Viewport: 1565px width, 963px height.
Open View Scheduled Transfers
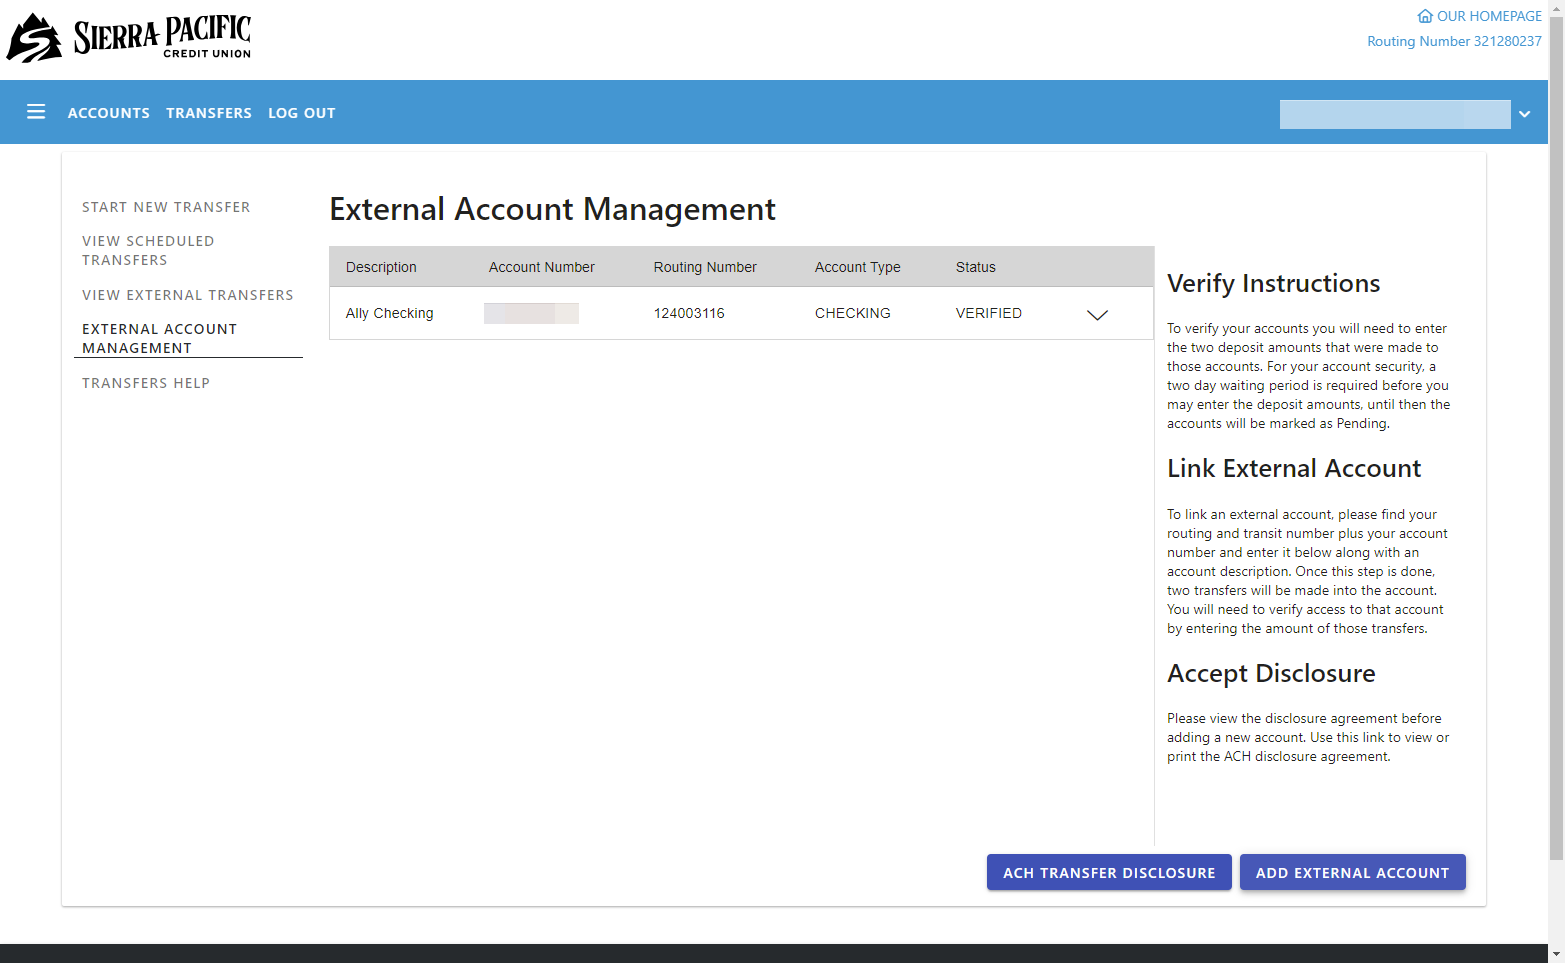point(148,250)
